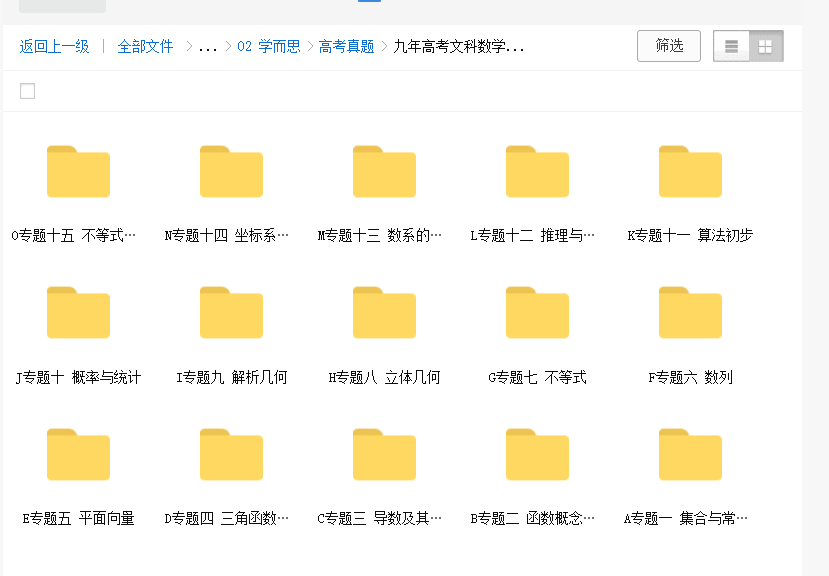This screenshot has height=576, width=829.
Task: Open the J专题十 概率与统计 folder icon
Action: pos(78,313)
